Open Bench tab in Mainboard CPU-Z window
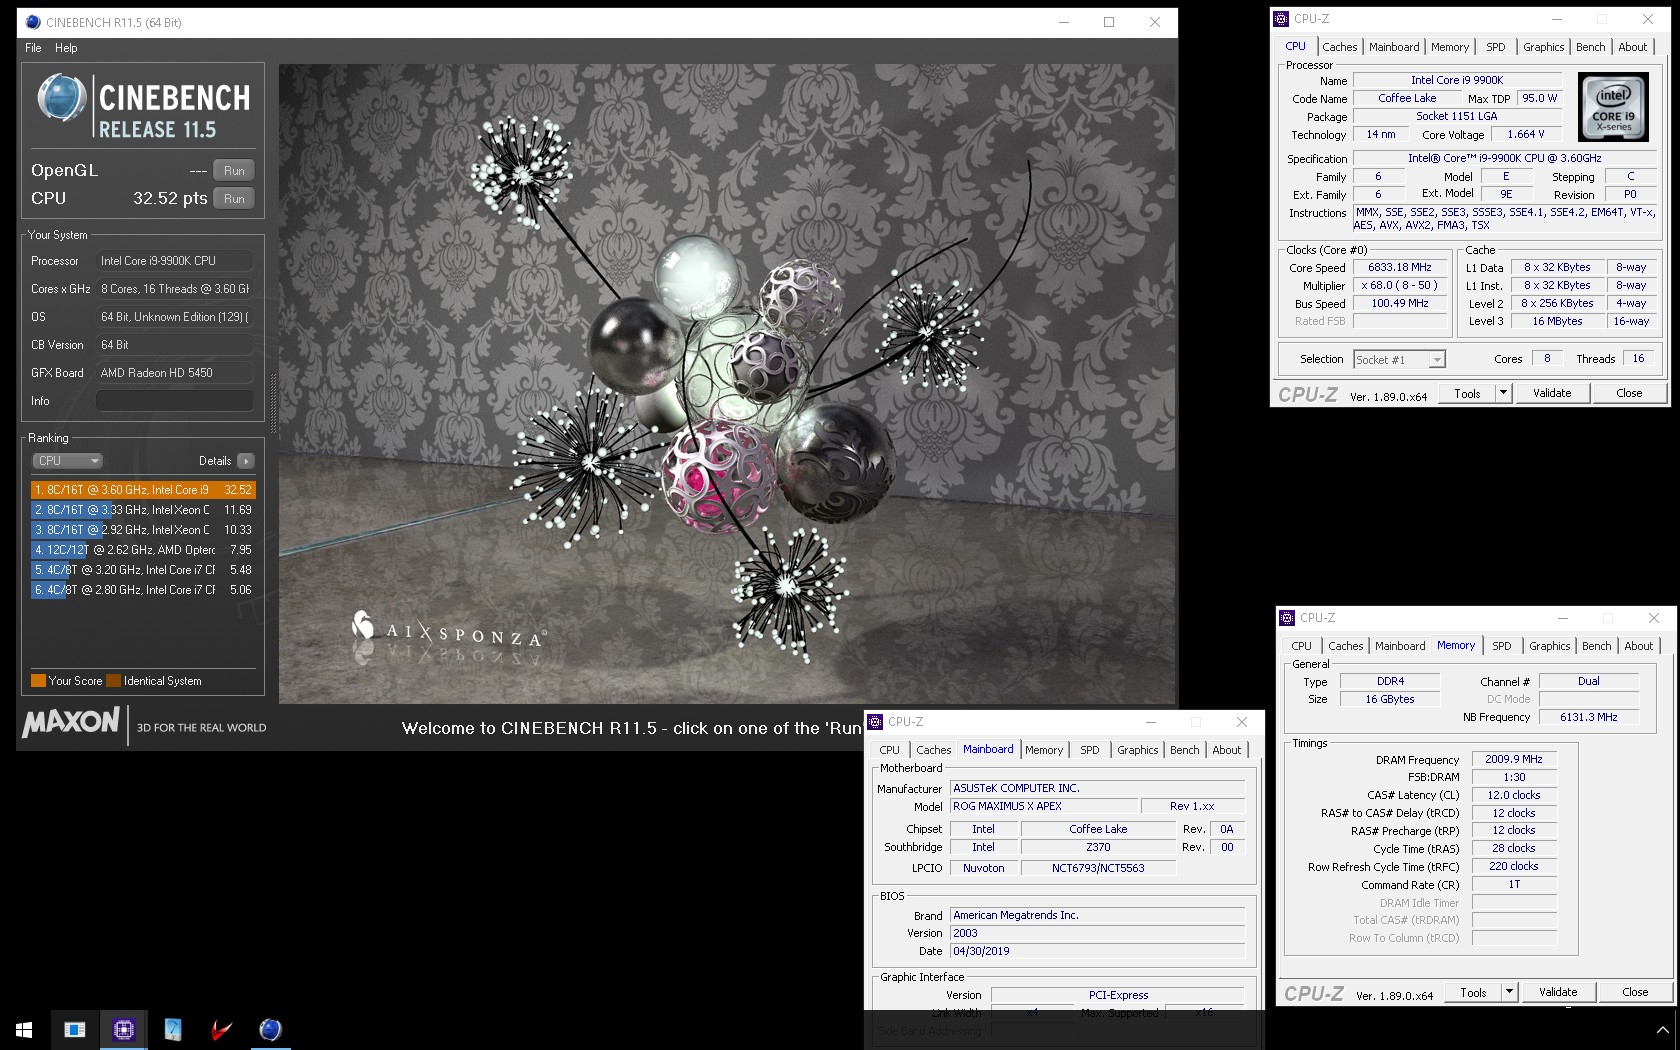 coord(1184,750)
